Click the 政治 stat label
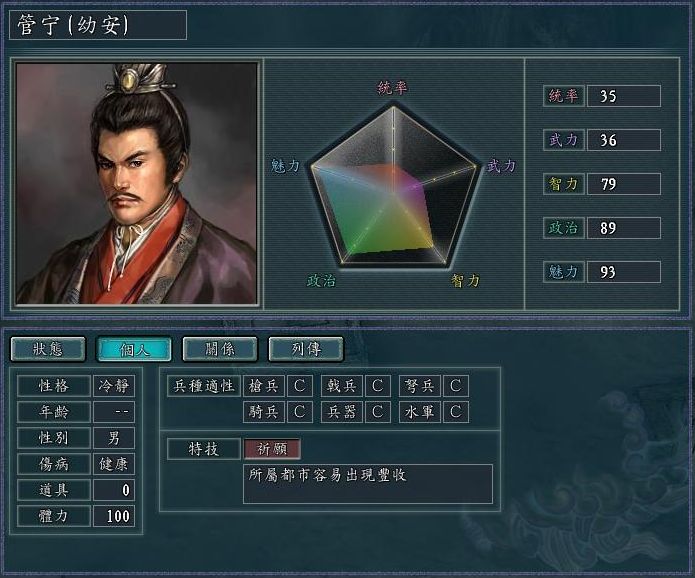Screen dimensions: 695x578 pos(563,228)
